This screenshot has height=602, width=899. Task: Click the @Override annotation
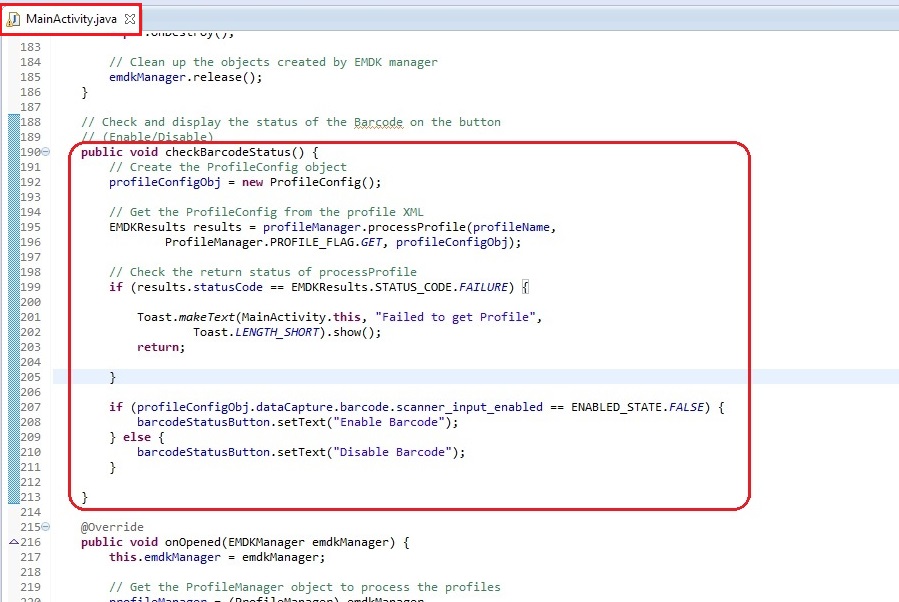(112, 527)
